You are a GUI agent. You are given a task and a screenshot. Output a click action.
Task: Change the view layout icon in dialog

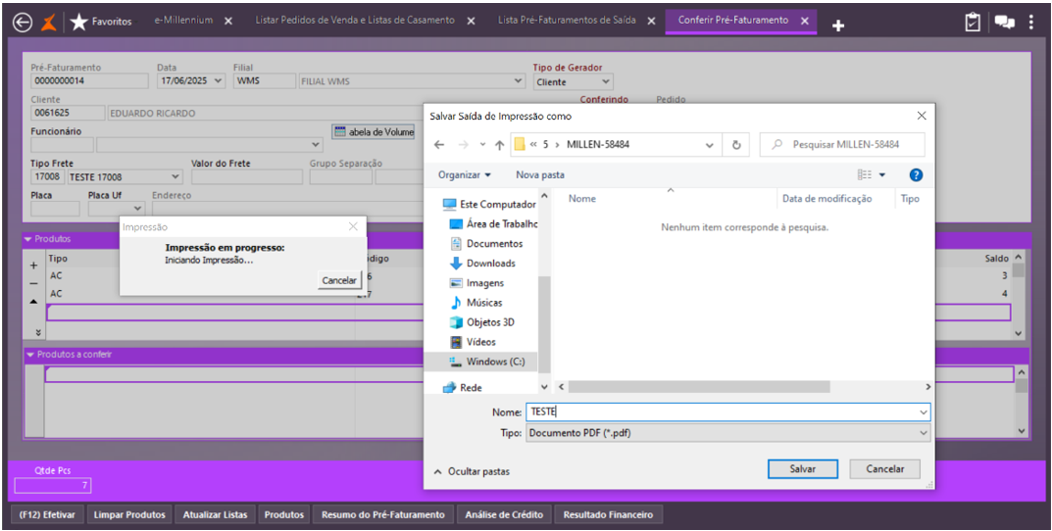865,175
